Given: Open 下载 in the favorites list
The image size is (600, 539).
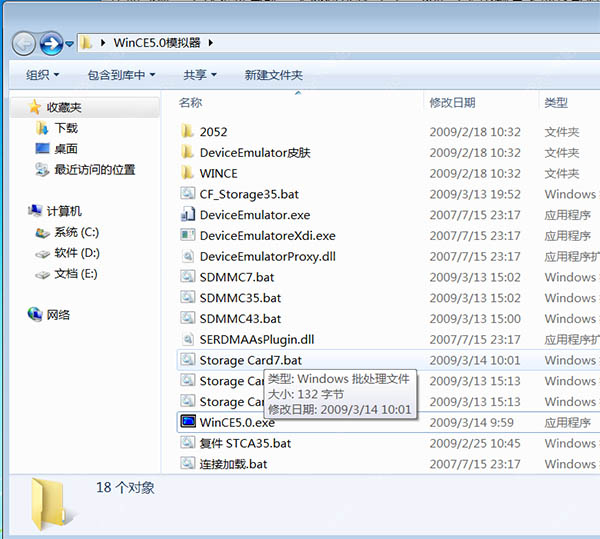Looking at the screenshot, I should click(66, 128).
